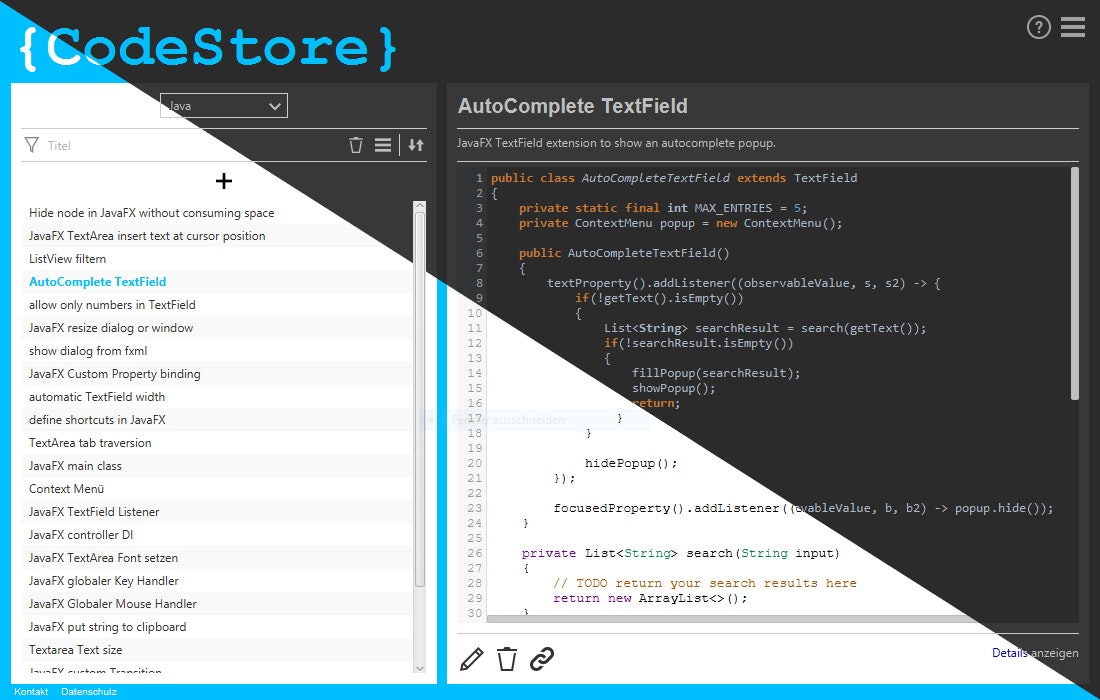Select 'ListView filtern' snippet

pyautogui.click(x=217, y=259)
